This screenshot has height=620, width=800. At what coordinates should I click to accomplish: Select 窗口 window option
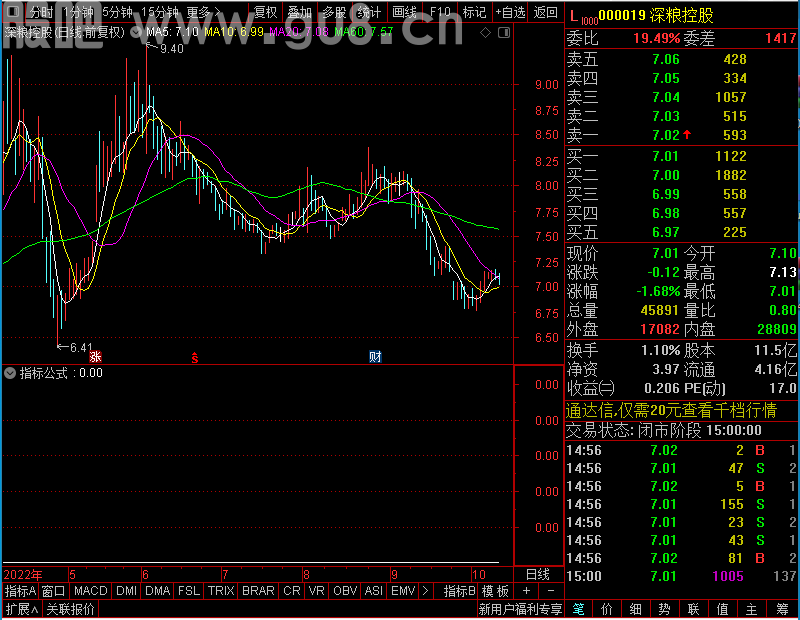click(x=54, y=591)
